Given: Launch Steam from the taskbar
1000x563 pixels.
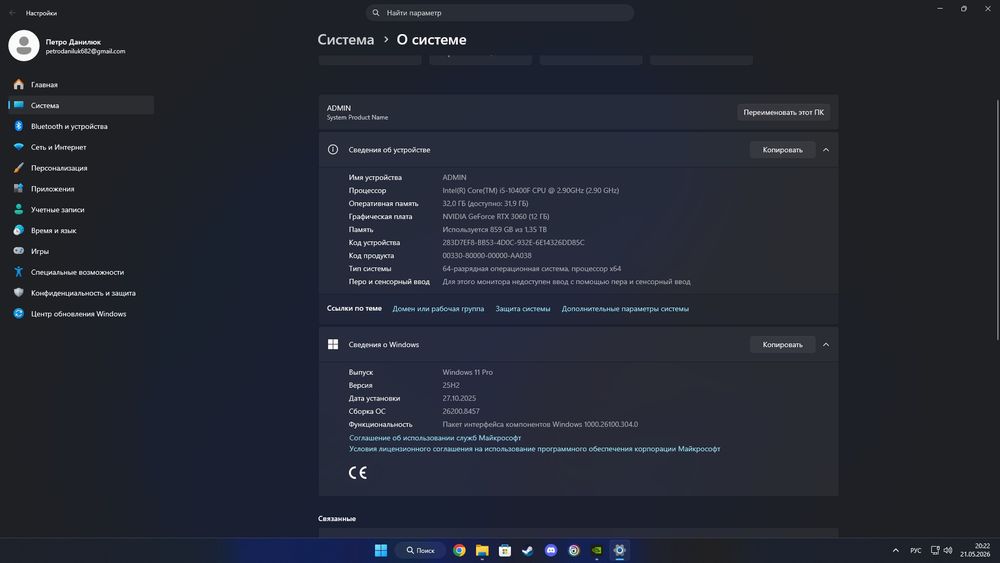Looking at the screenshot, I should (x=528, y=550).
